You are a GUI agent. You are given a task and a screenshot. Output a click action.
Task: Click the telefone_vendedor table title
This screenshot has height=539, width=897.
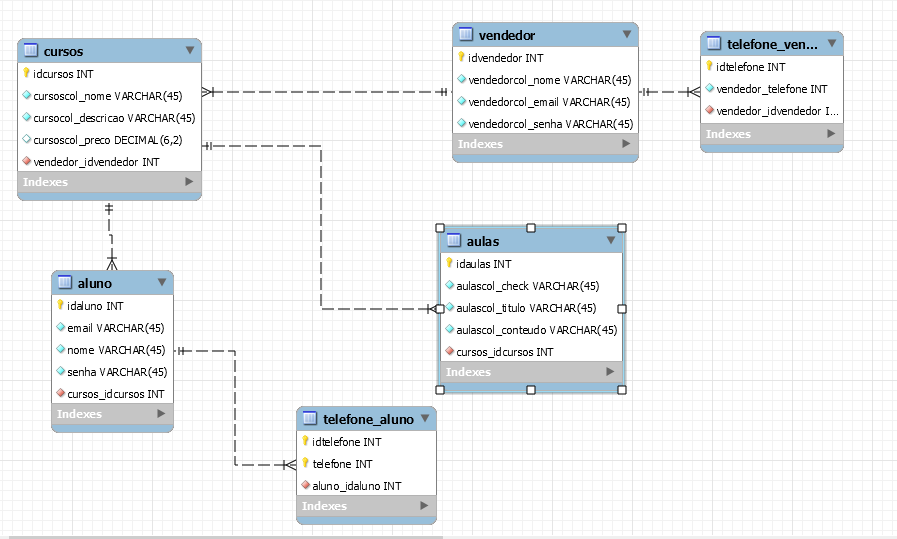click(772, 44)
